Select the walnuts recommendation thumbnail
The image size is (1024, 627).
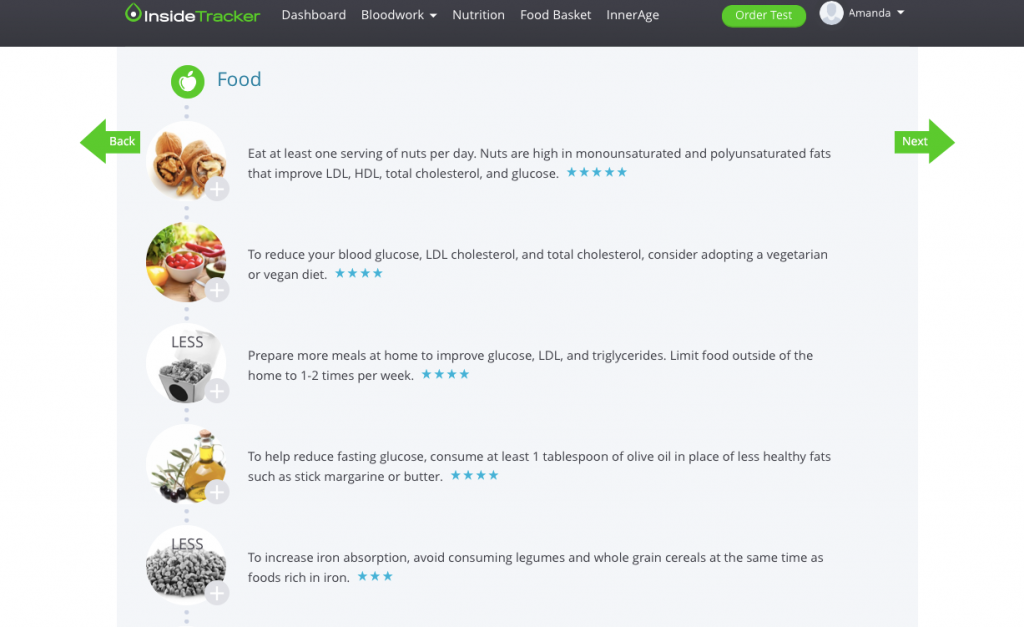click(184, 160)
